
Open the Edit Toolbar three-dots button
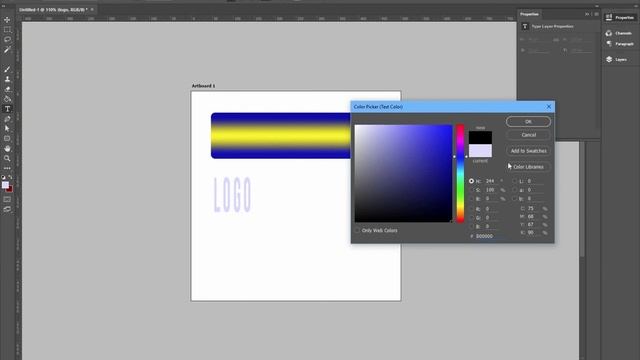point(7,168)
